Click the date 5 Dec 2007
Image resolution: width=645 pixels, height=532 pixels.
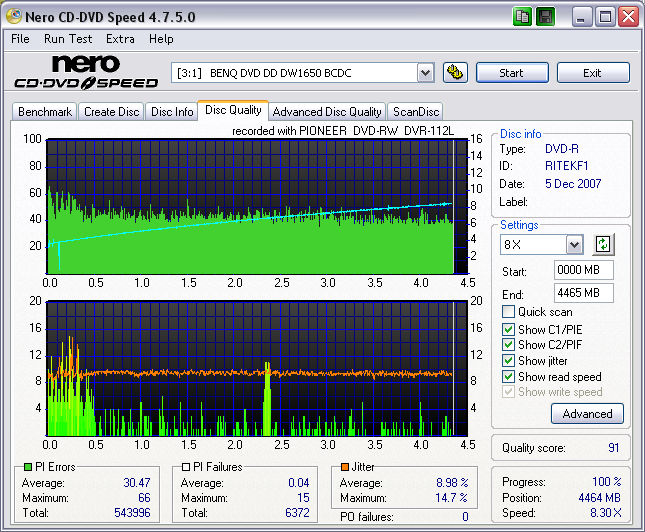573,184
